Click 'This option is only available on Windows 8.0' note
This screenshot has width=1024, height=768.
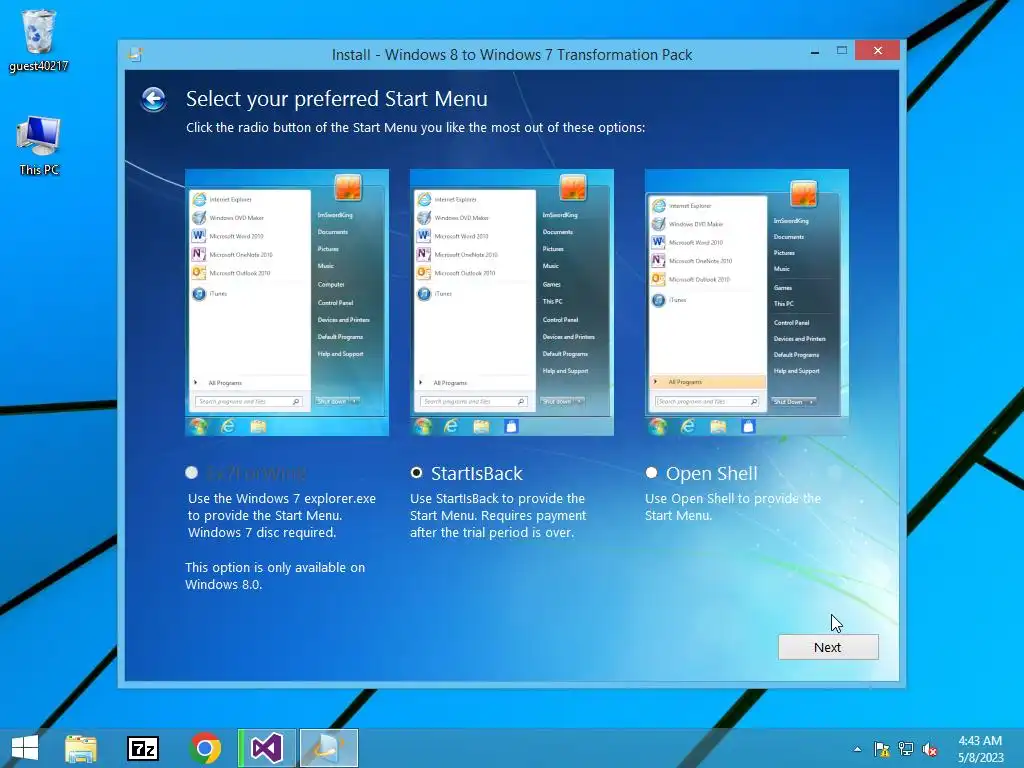tap(275, 575)
